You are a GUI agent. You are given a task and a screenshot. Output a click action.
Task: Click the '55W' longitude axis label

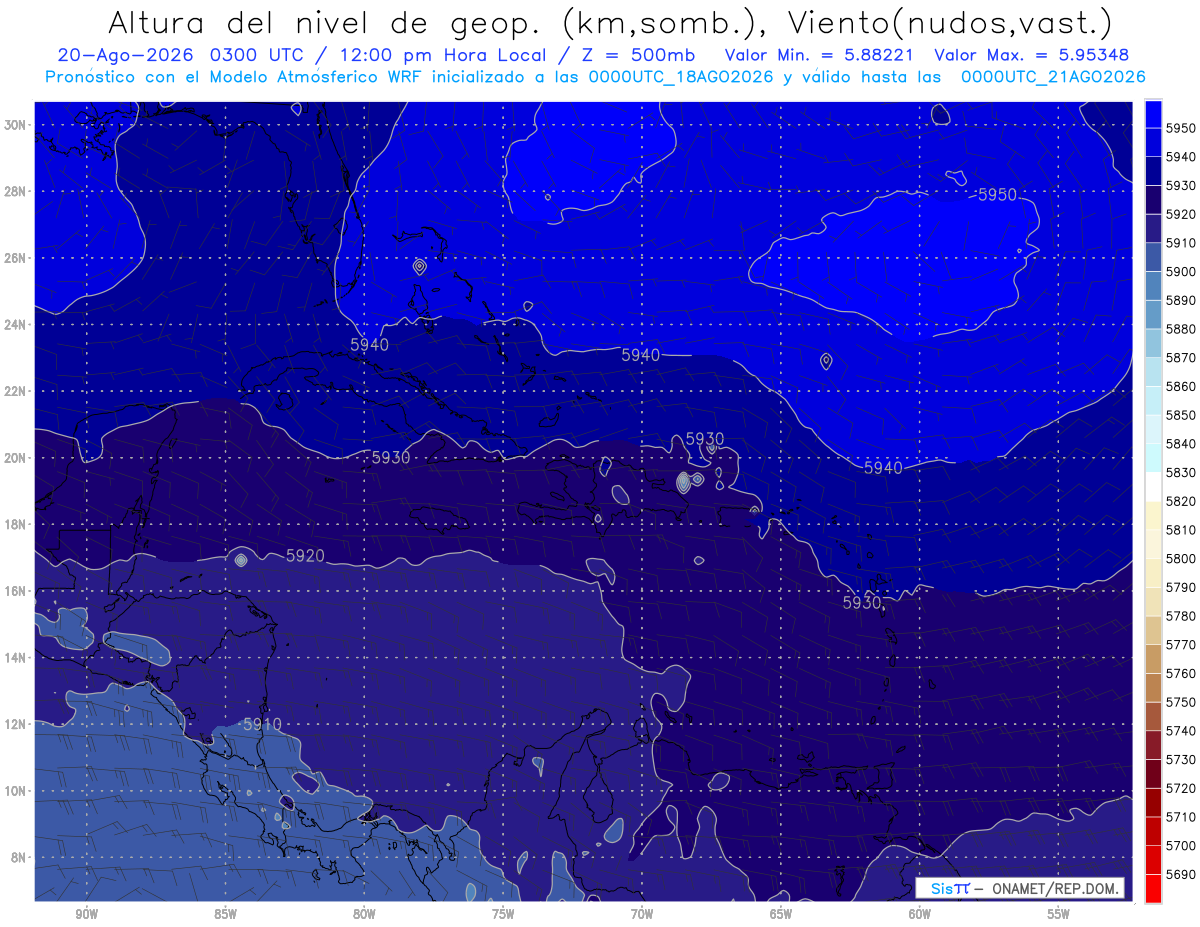click(x=1059, y=914)
